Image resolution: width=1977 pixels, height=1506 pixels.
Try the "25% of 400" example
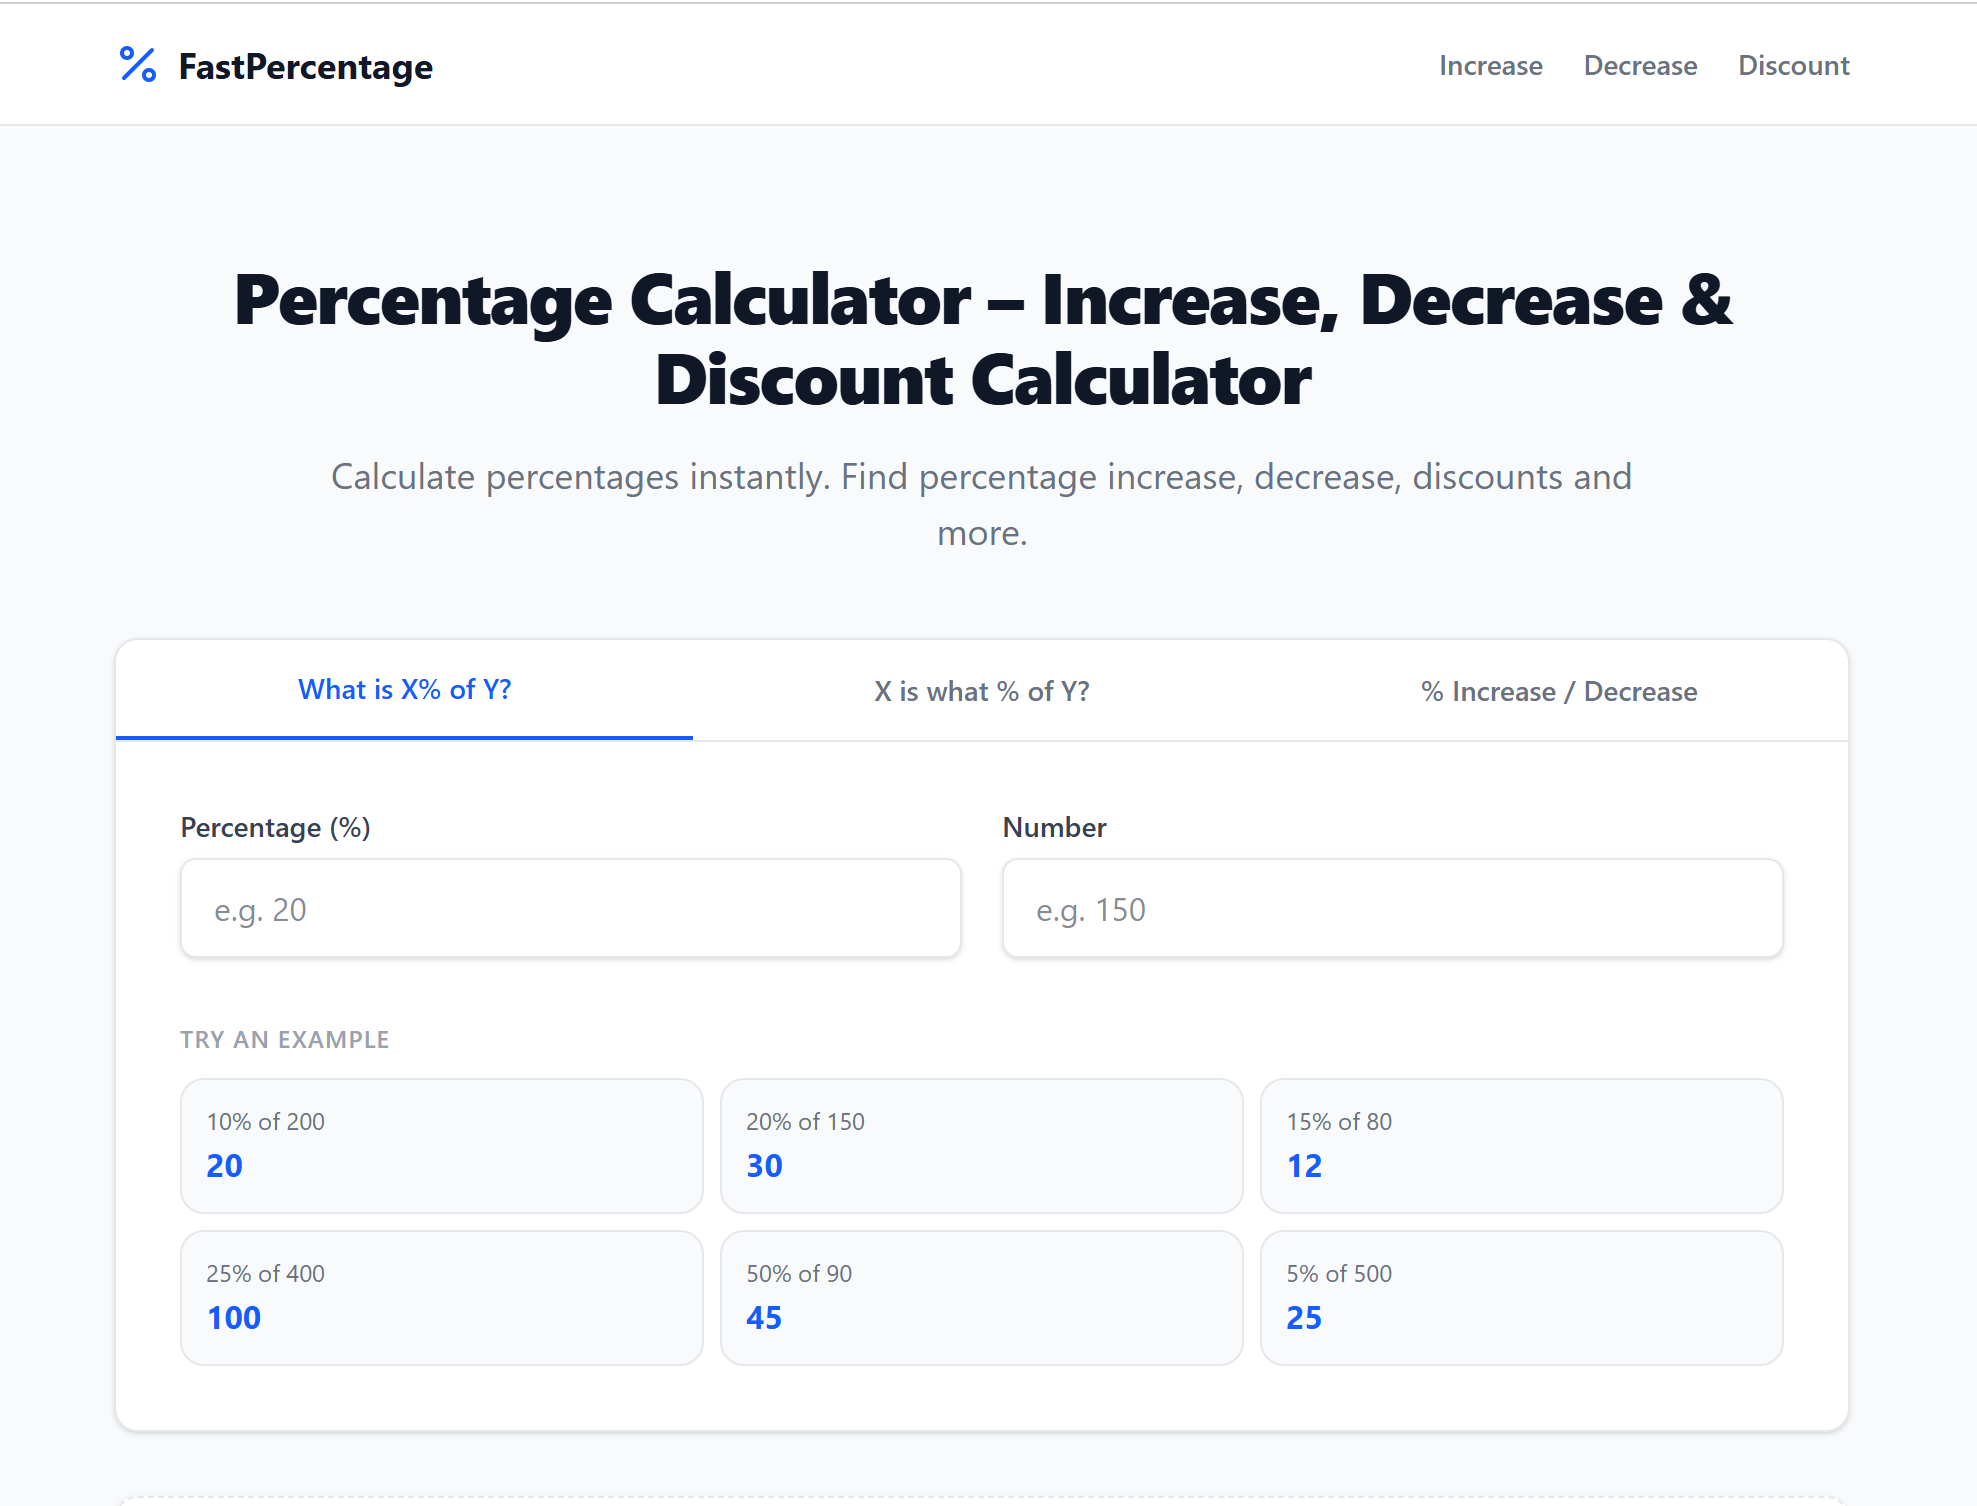441,1297
